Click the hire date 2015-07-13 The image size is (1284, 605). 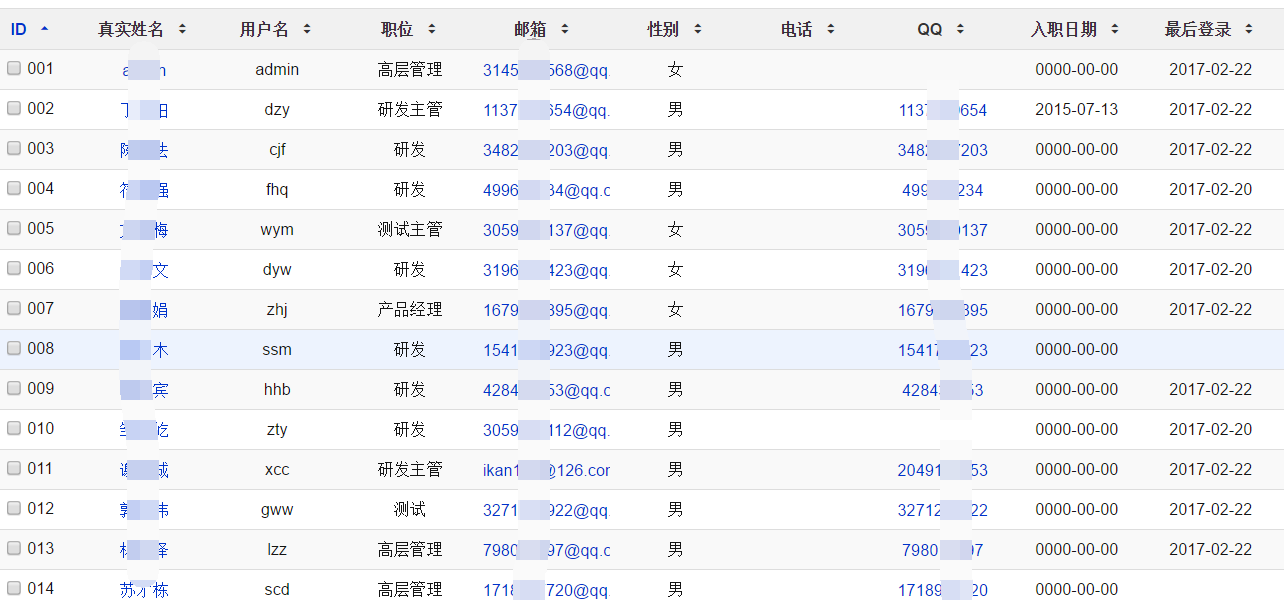(x=1077, y=110)
